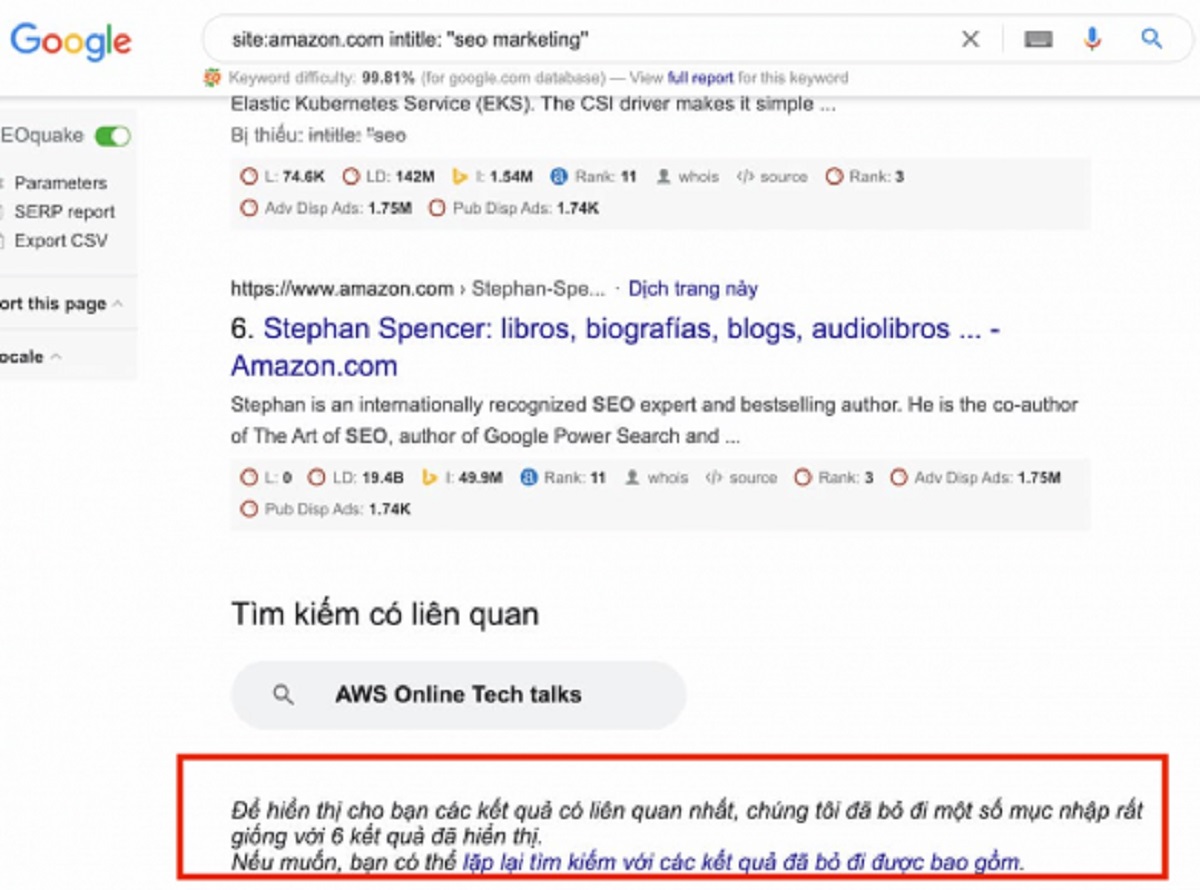Open SERP report
Screen dimensions: 1200x890
coord(64,212)
